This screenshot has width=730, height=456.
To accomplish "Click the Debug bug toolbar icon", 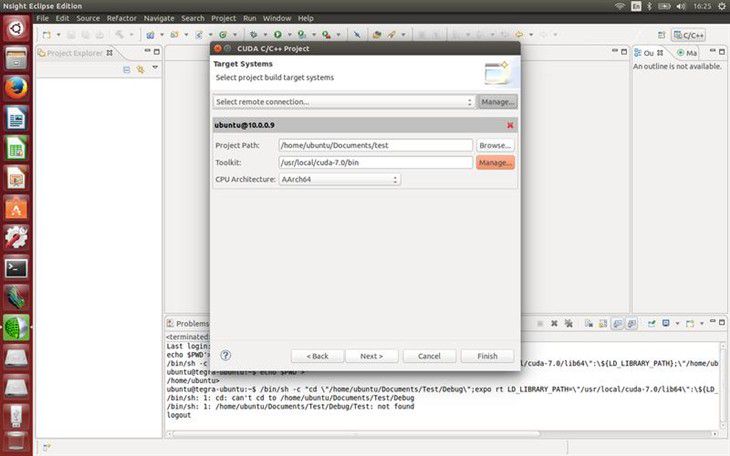I will point(254,35).
